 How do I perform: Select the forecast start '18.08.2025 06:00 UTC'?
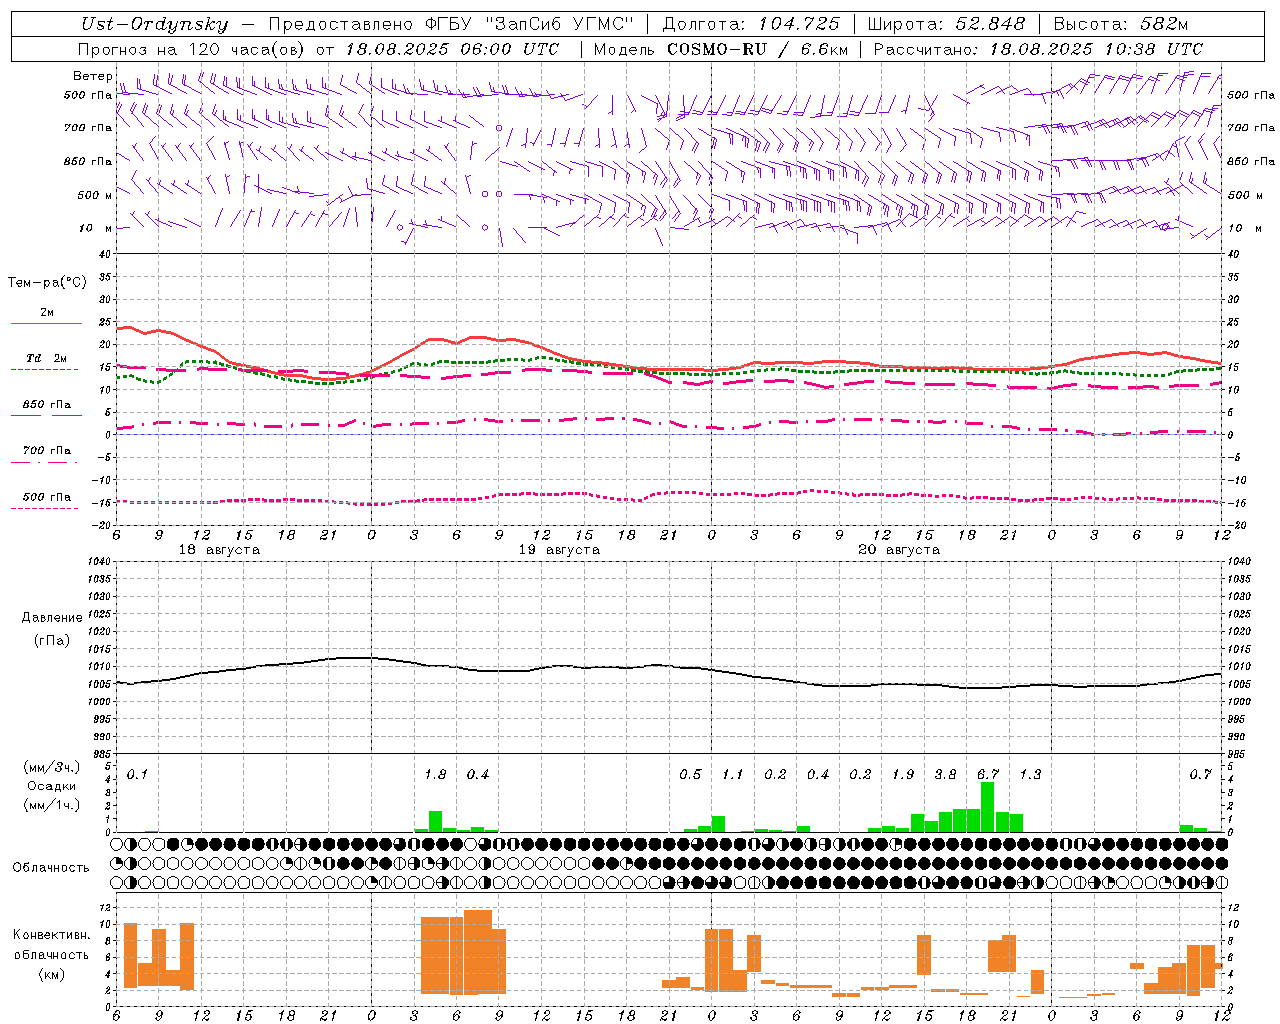coord(452,49)
